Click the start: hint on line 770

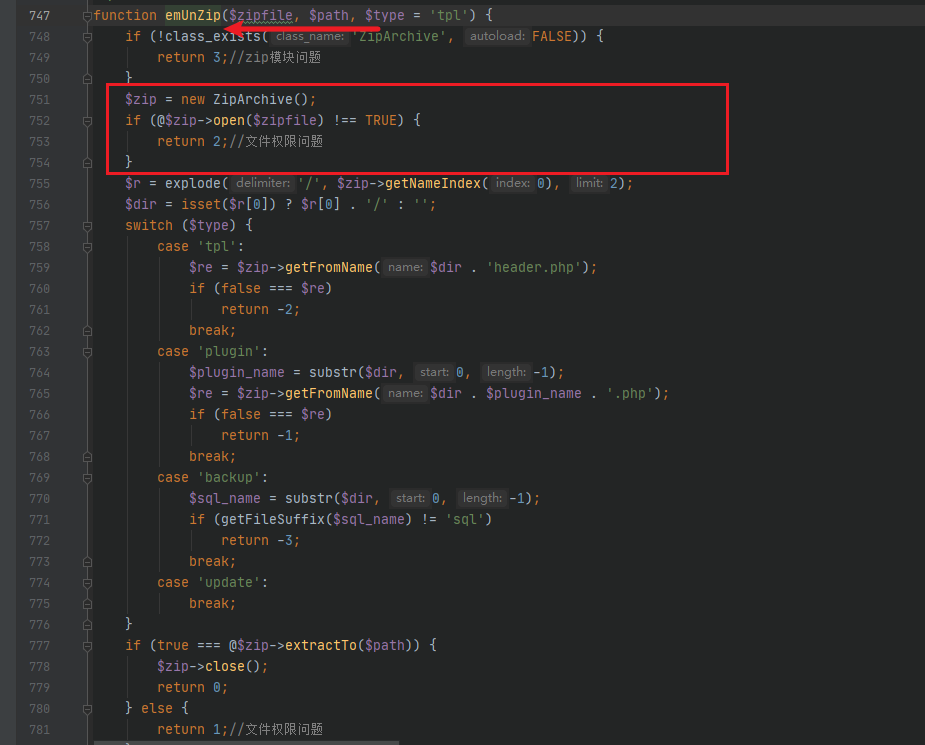pos(410,499)
